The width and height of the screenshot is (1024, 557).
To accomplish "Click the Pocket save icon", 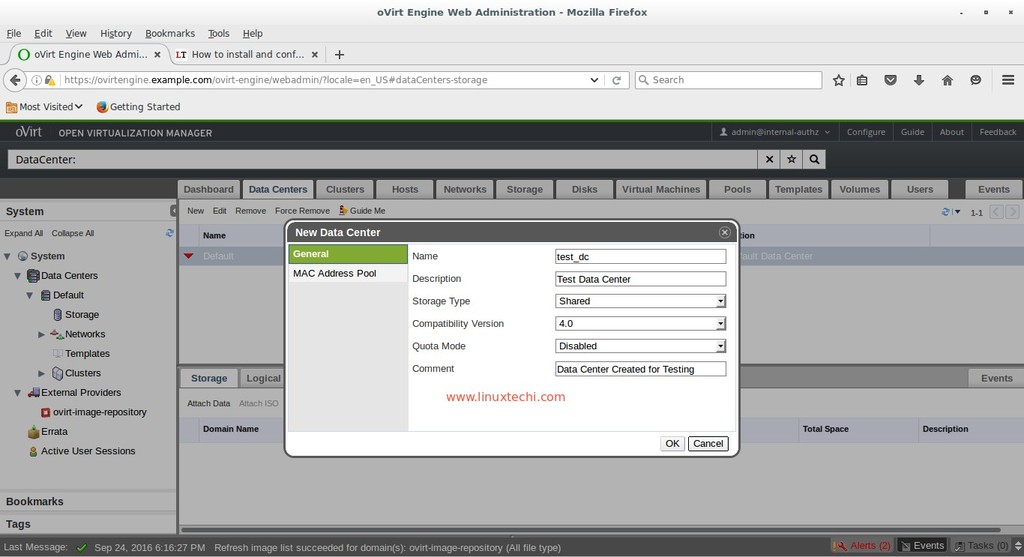I will pyautogui.click(x=890, y=80).
